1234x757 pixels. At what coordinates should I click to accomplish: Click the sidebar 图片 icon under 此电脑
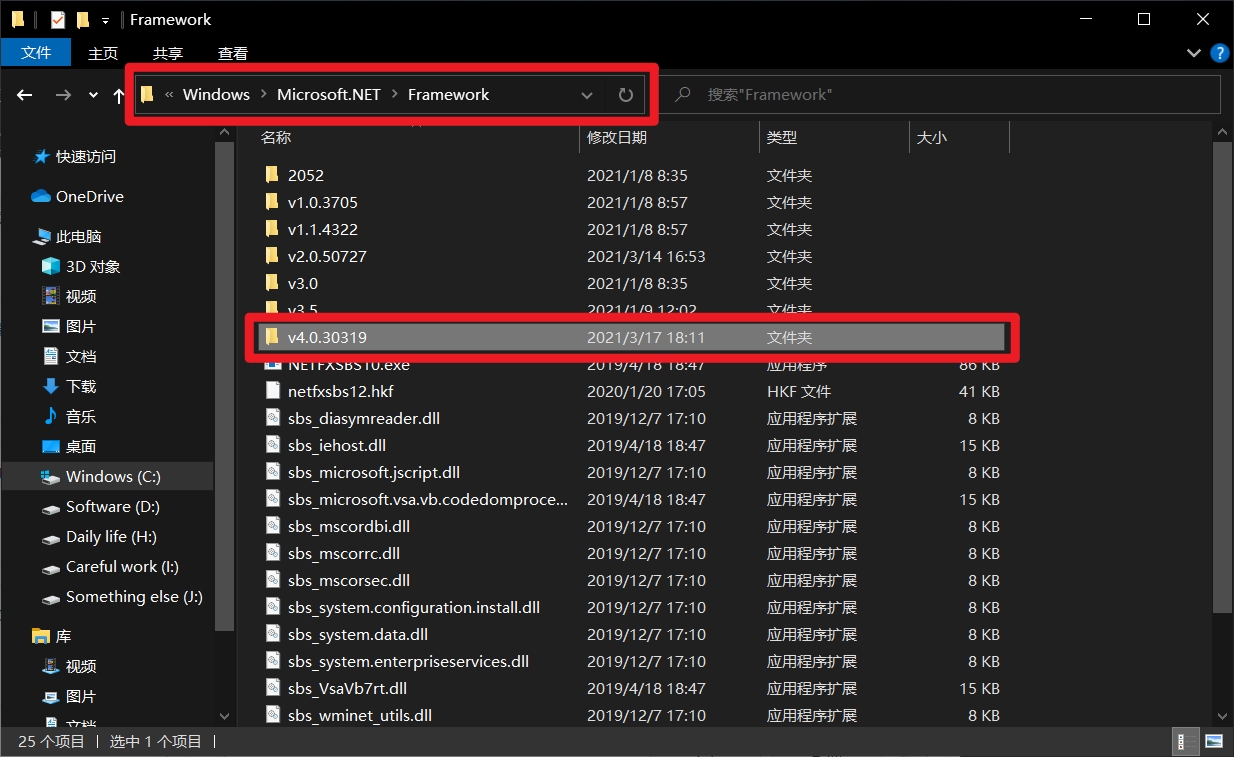point(51,327)
